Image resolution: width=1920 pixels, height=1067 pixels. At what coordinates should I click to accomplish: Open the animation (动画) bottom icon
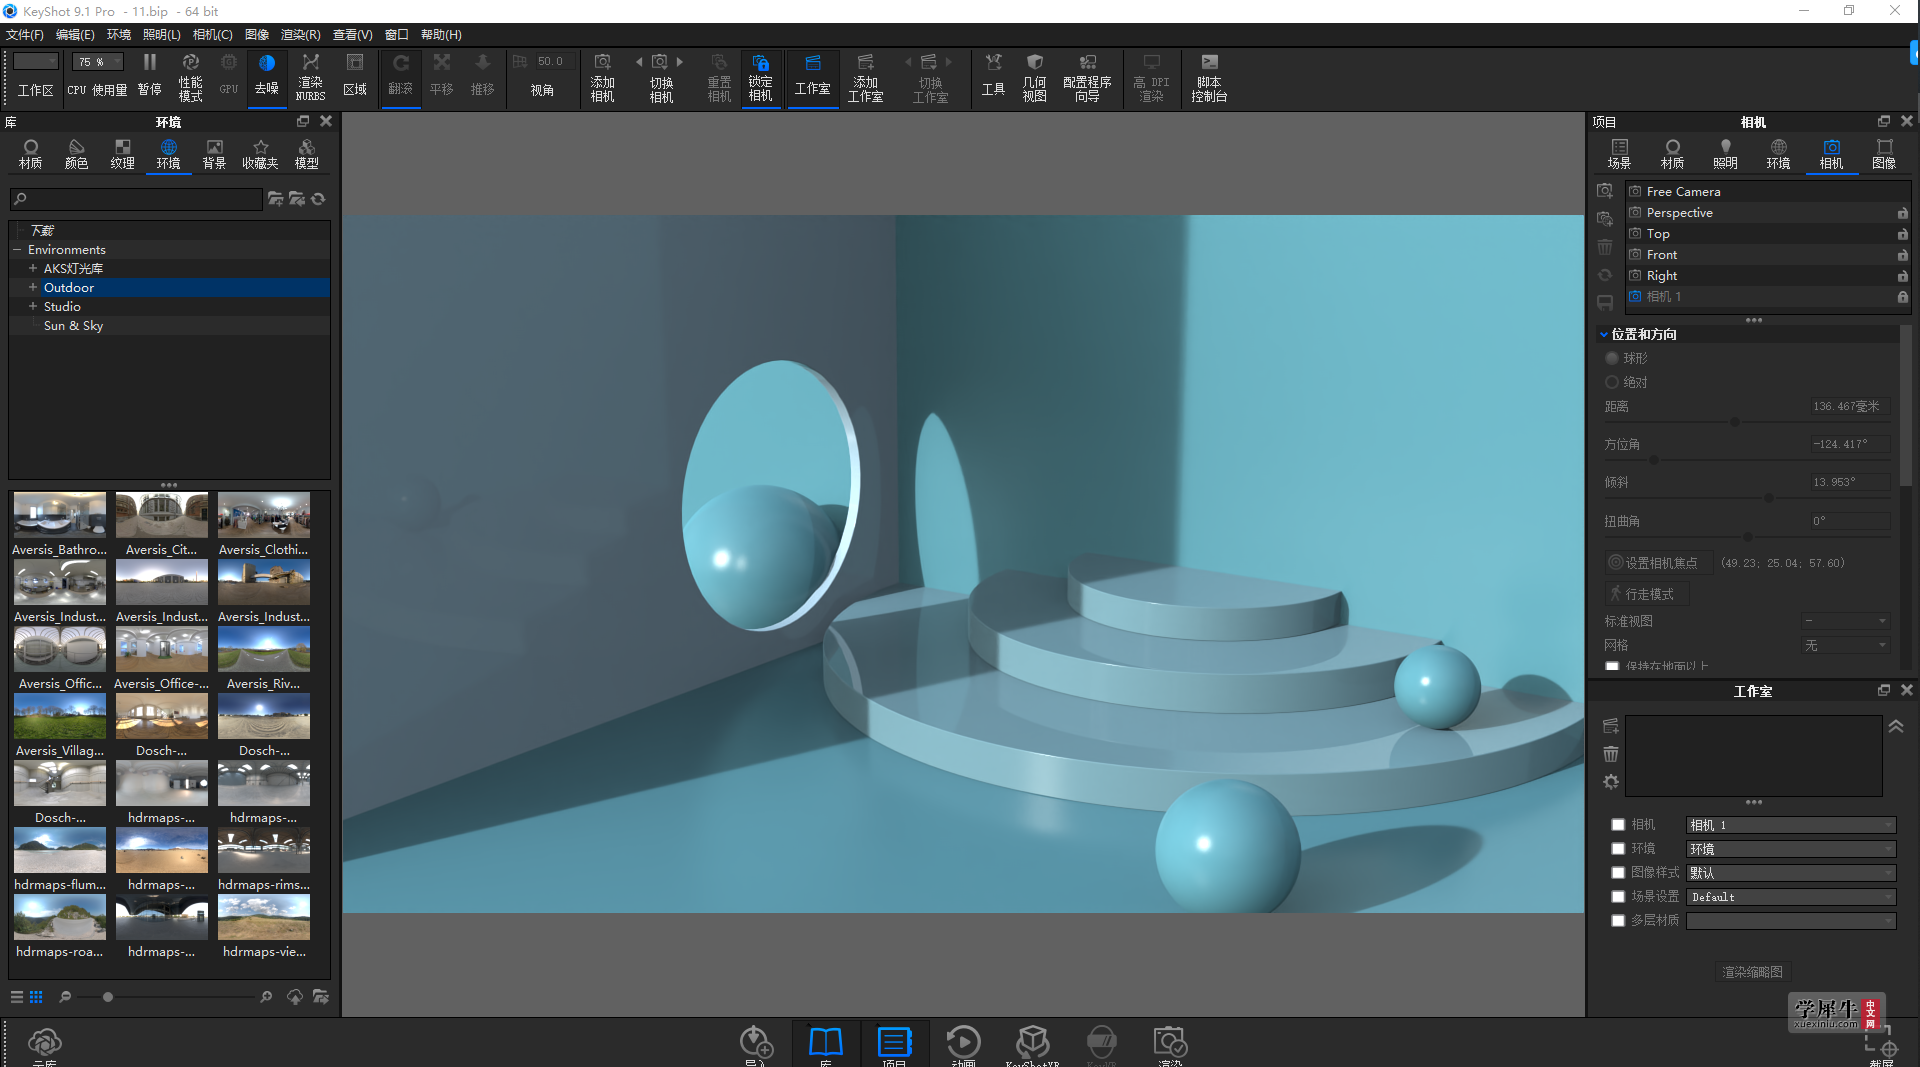click(x=963, y=1044)
